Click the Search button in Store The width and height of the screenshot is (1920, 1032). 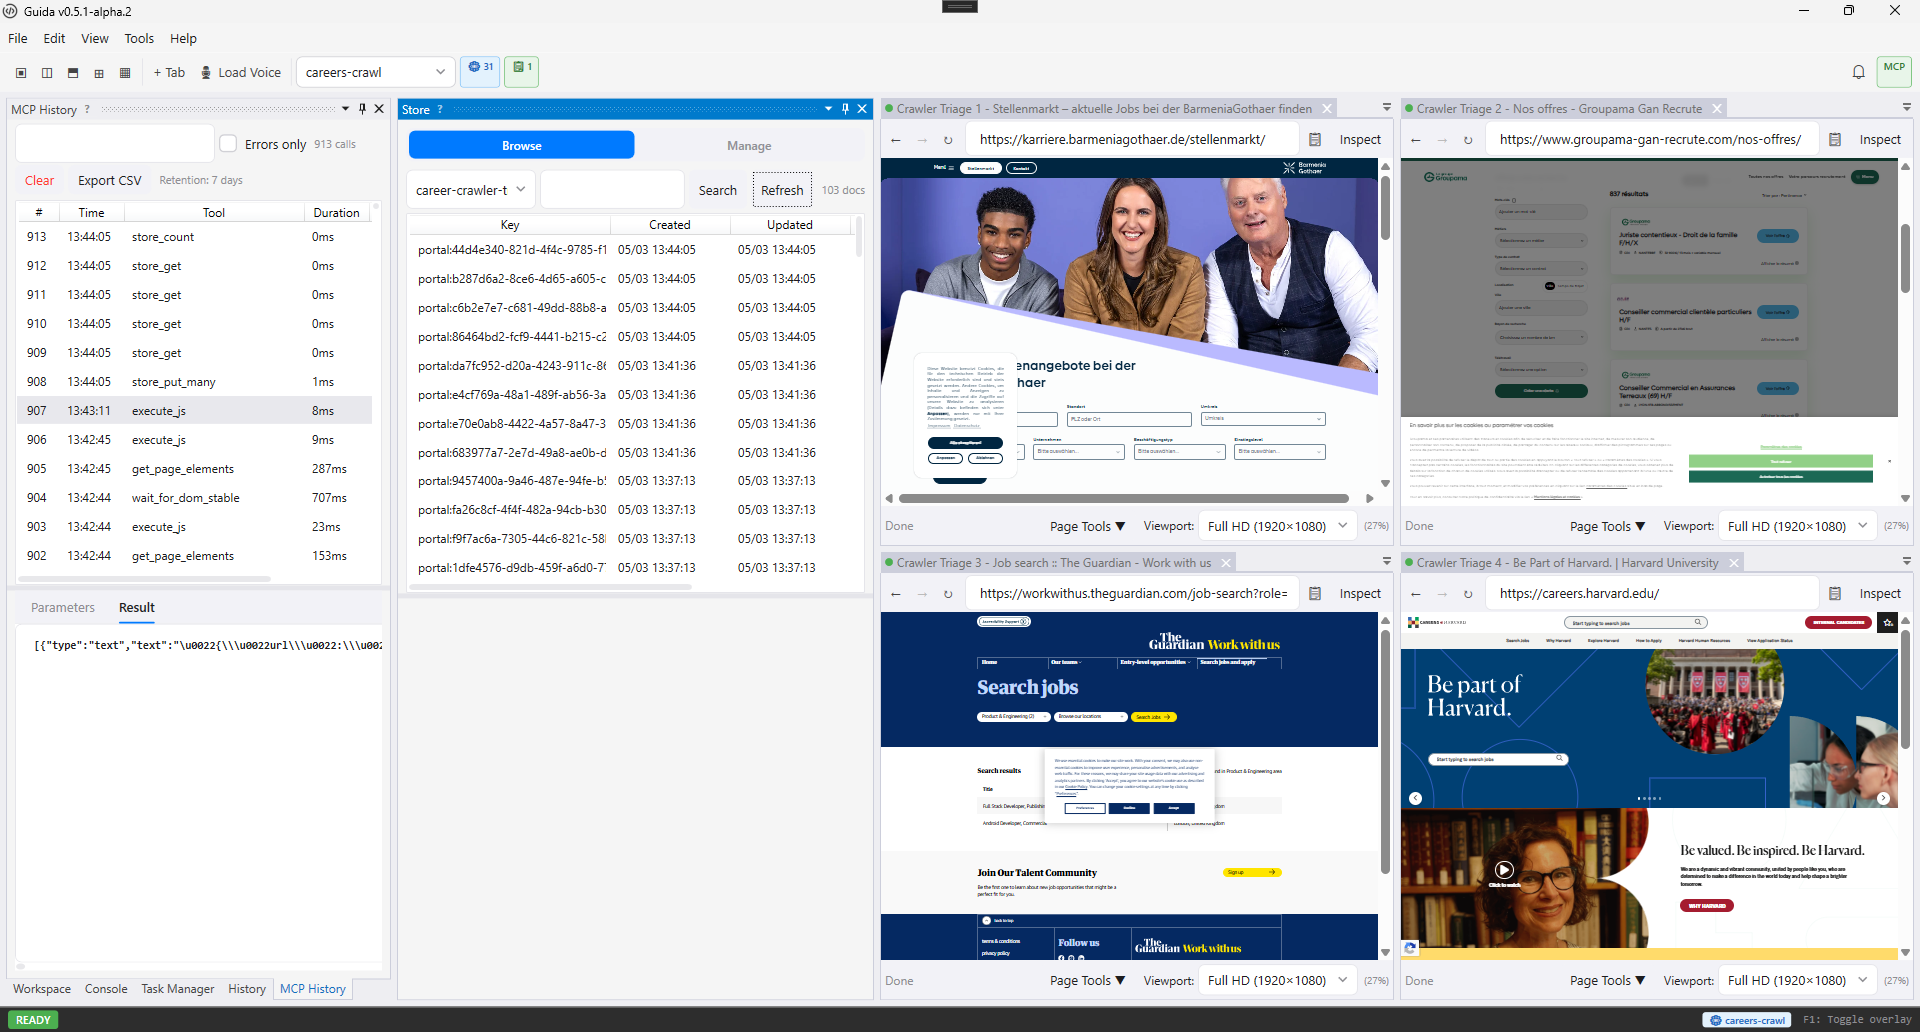[x=717, y=190]
